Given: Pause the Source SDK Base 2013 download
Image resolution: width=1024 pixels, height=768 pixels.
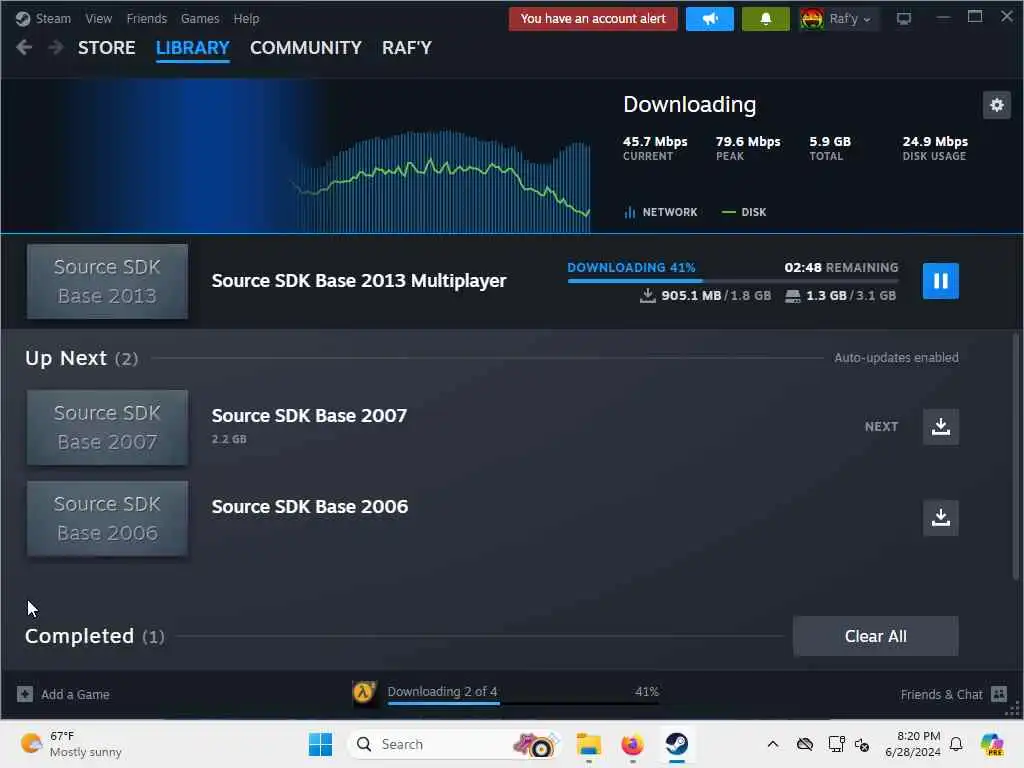Looking at the screenshot, I should pyautogui.click(x=940, y=281).
